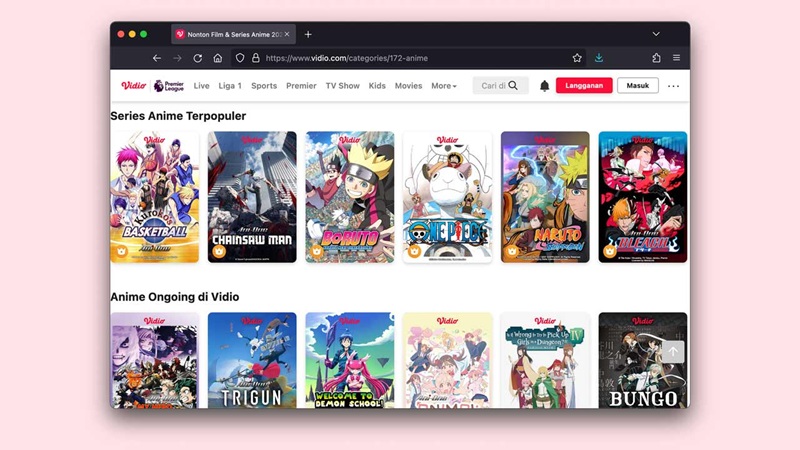Open the Firefox hamburger menu

pyautogui.click(x=677, y=58)
